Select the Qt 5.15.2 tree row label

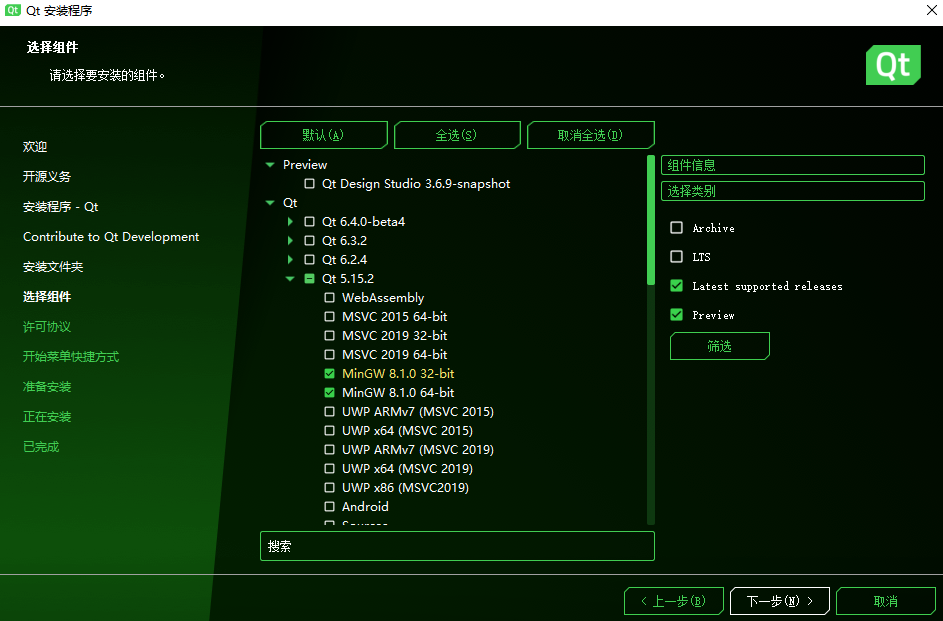coord(348,278)
